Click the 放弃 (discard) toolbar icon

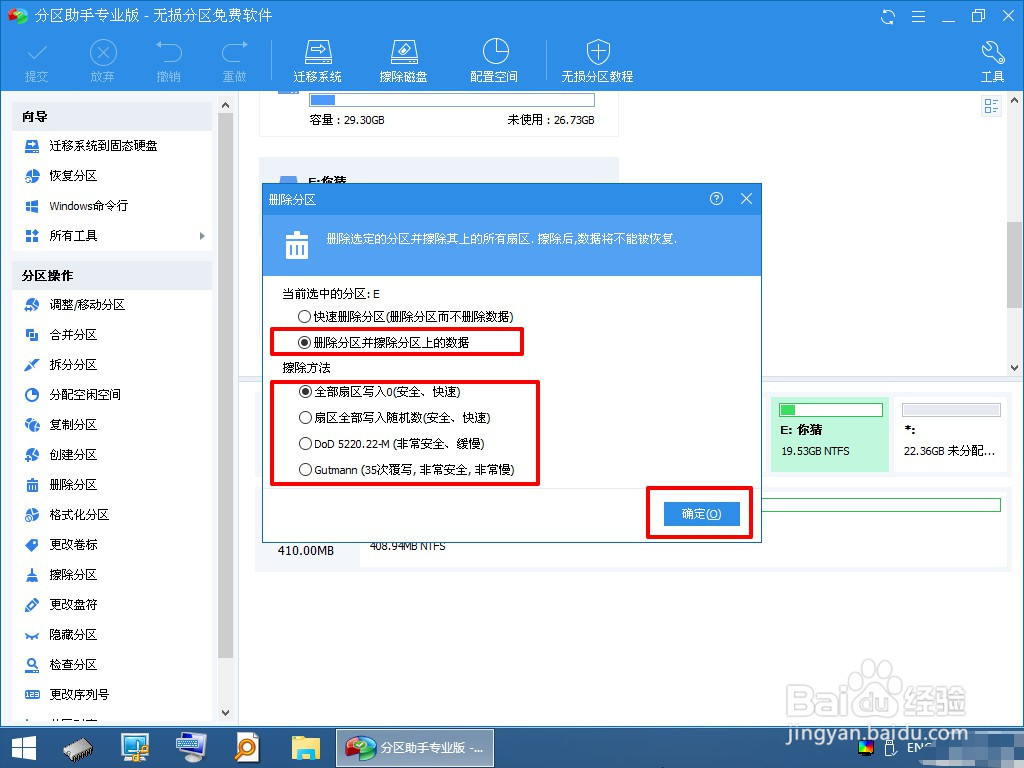coord(103,62)
